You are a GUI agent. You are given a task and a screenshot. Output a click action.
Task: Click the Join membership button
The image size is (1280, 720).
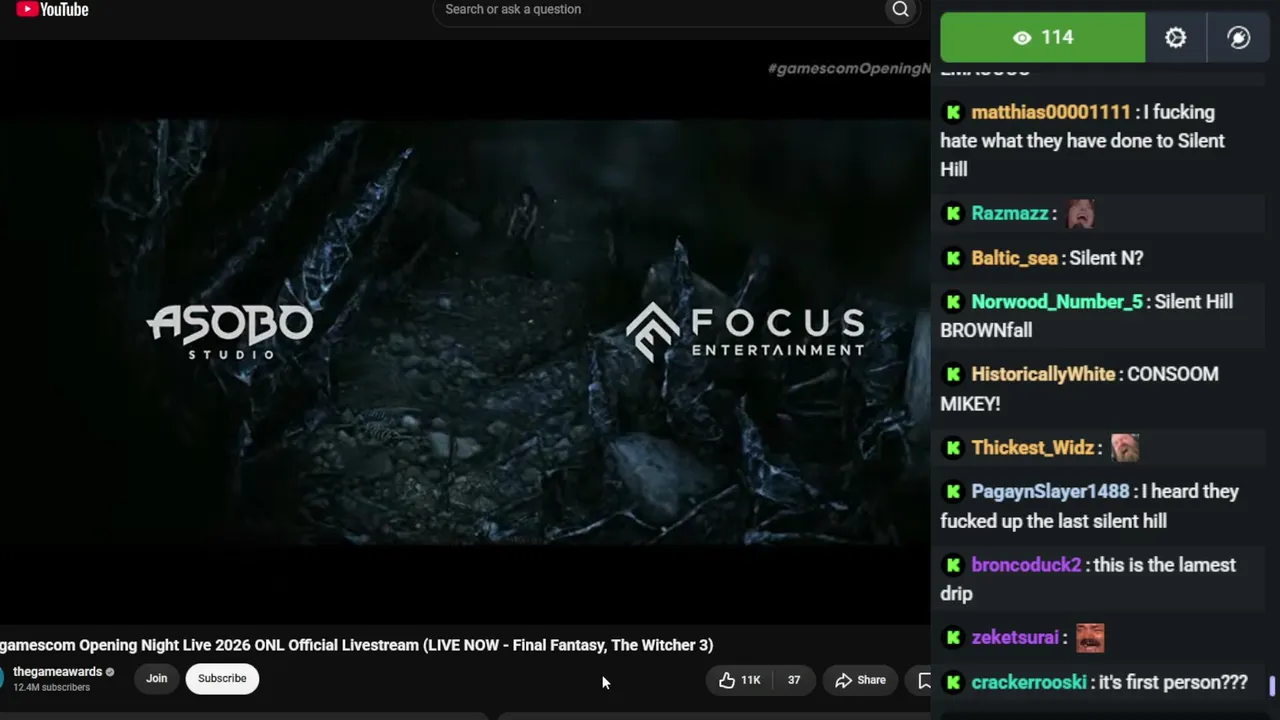(157, 678)
